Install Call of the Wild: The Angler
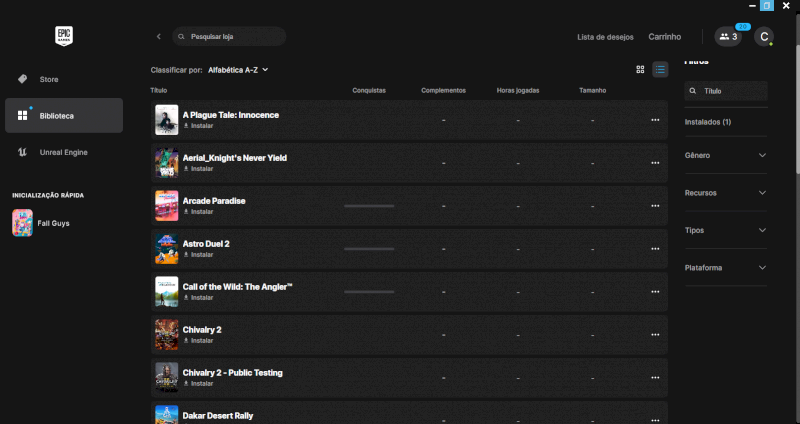 [198, 297]
